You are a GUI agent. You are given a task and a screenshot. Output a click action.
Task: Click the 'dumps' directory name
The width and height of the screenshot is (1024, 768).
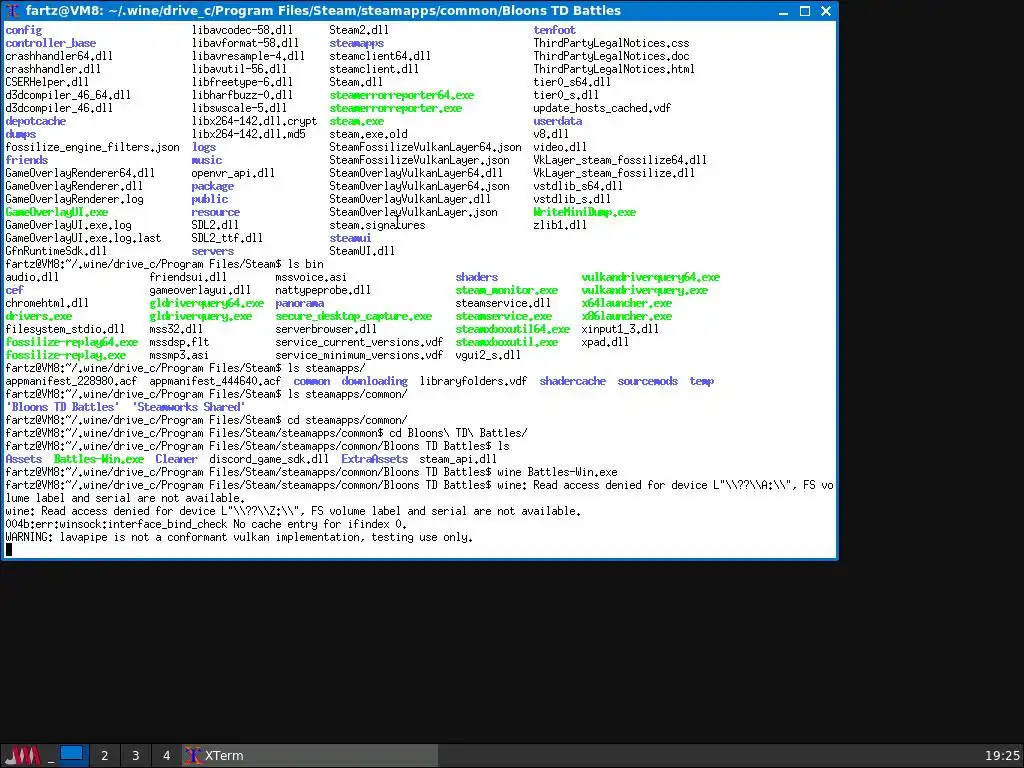pos(20,135)
